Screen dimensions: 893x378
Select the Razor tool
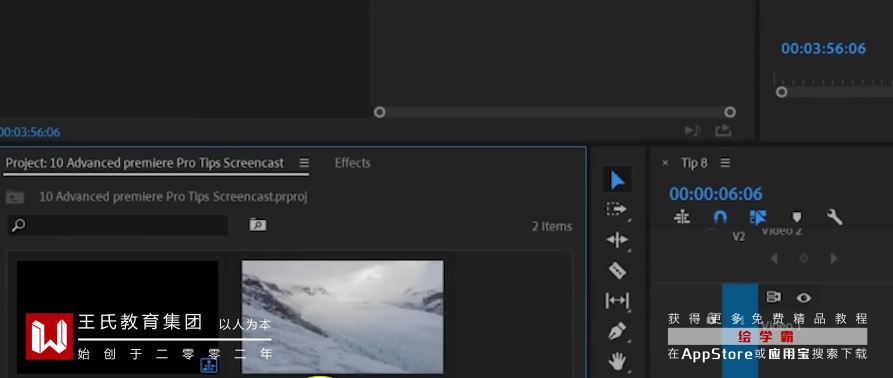pyautogui.click(x=617, y=270)
